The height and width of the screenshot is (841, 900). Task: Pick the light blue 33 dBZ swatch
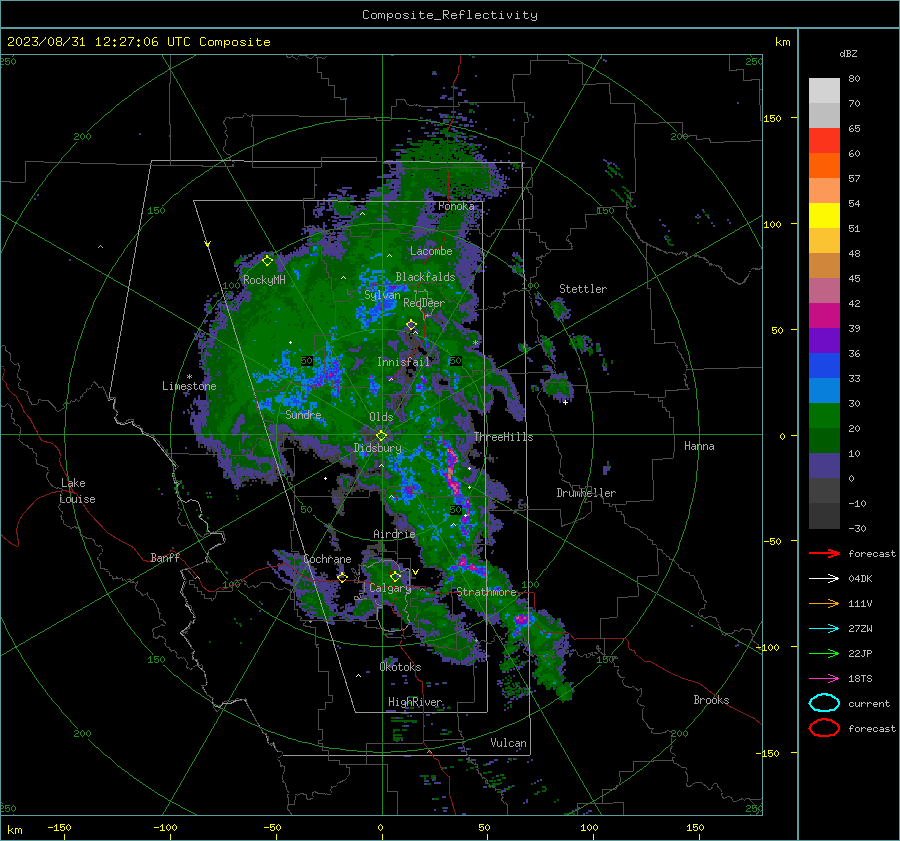[x=824, y=390]
